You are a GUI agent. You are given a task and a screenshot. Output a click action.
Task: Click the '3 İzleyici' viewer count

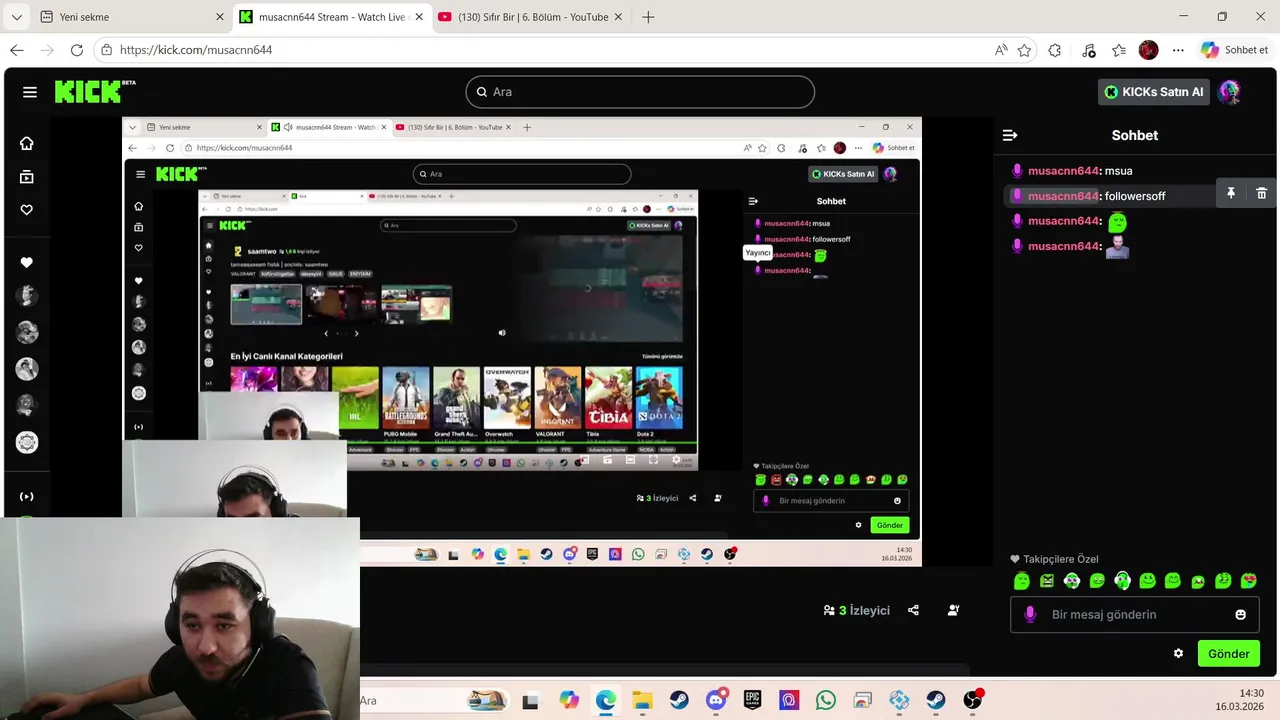tap(856, 610)
